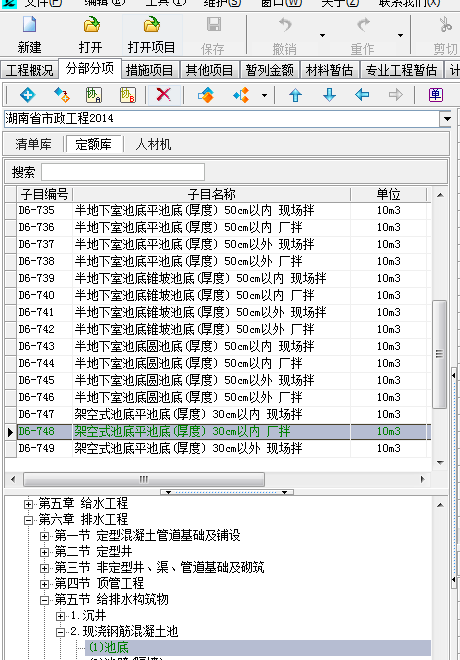
Task: Click the table vertical scrollbar thumb
Action: [439, 354]
